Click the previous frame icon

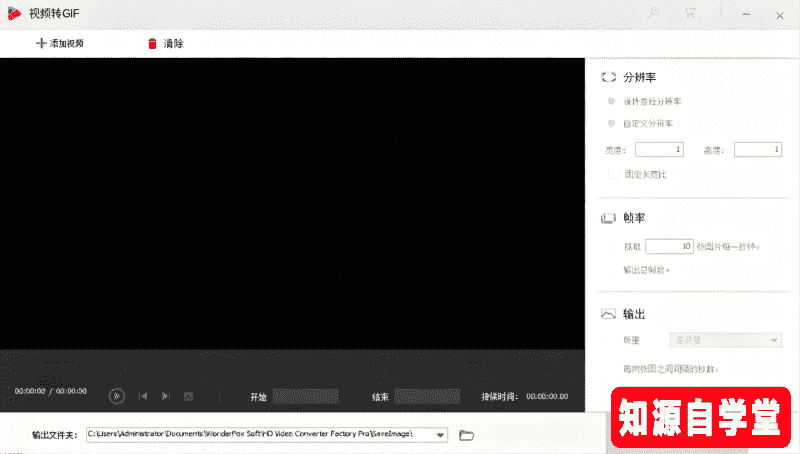click(x=143, y=396)
